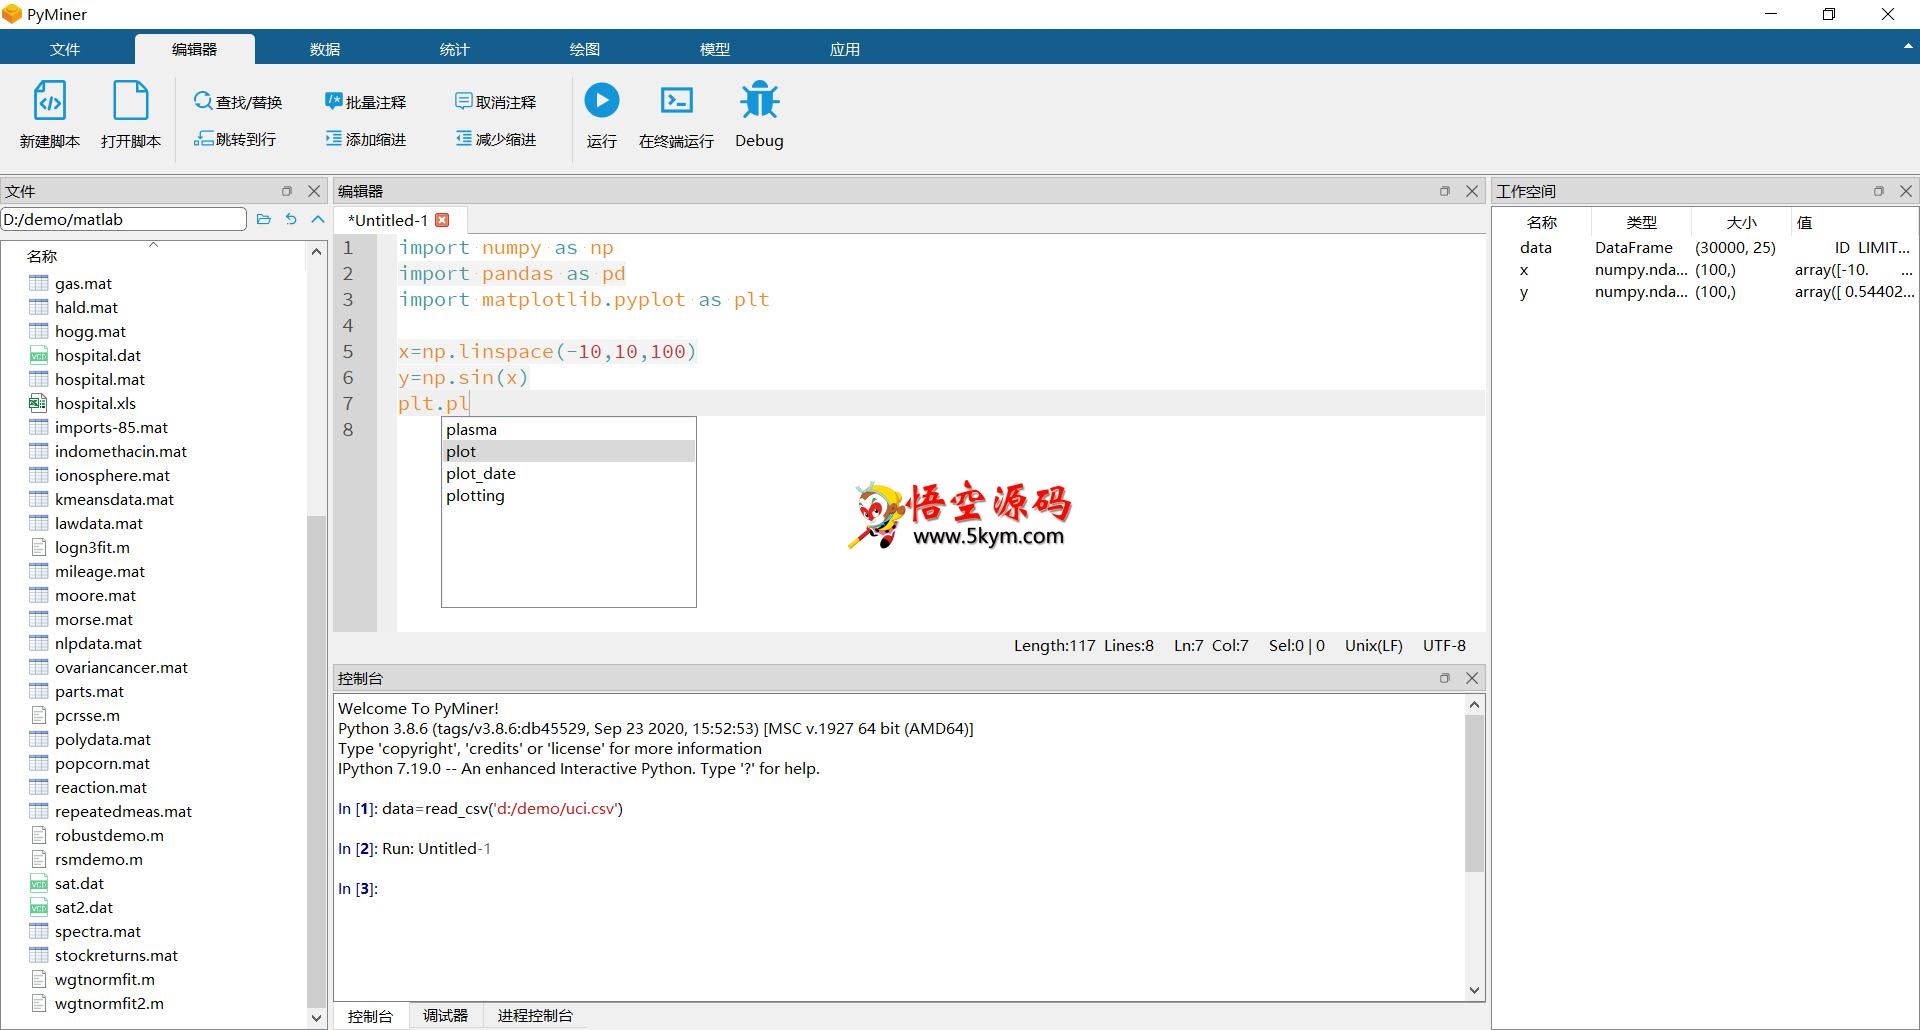This screenshot has height=1030, width=1920.
Task: Browse folder icon next to path field
Action: (x=264, y=219)
